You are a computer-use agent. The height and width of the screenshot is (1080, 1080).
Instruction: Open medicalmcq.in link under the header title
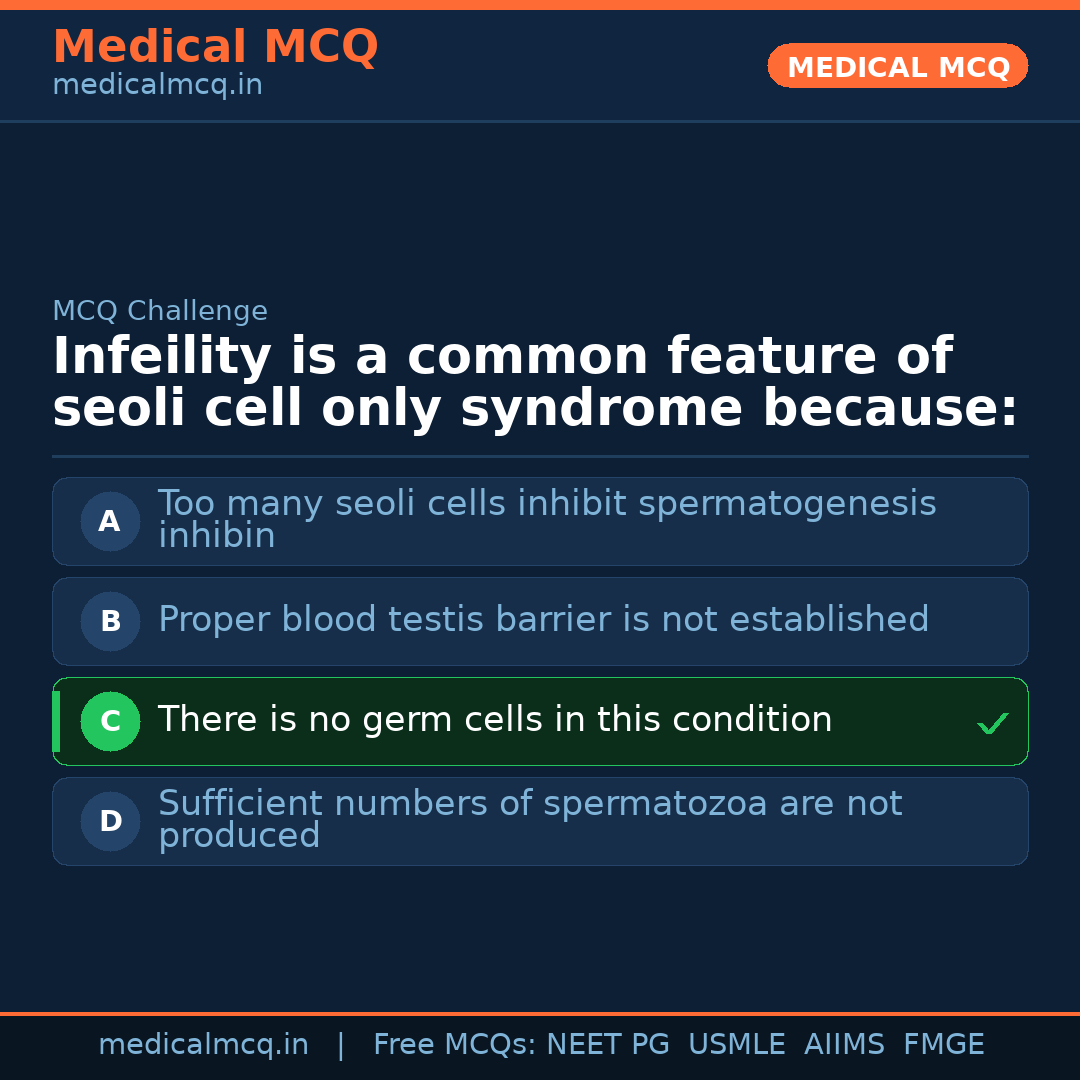tap(157, 85)
